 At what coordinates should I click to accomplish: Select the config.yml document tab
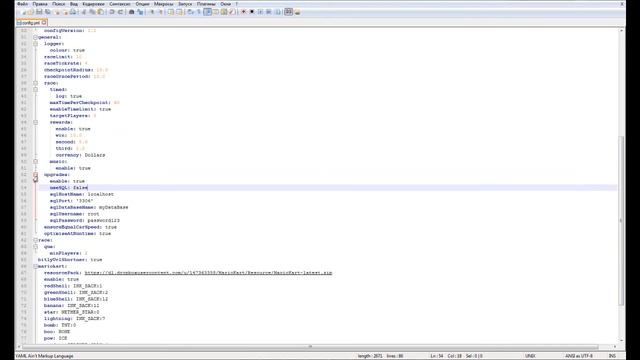pos(31,23)
